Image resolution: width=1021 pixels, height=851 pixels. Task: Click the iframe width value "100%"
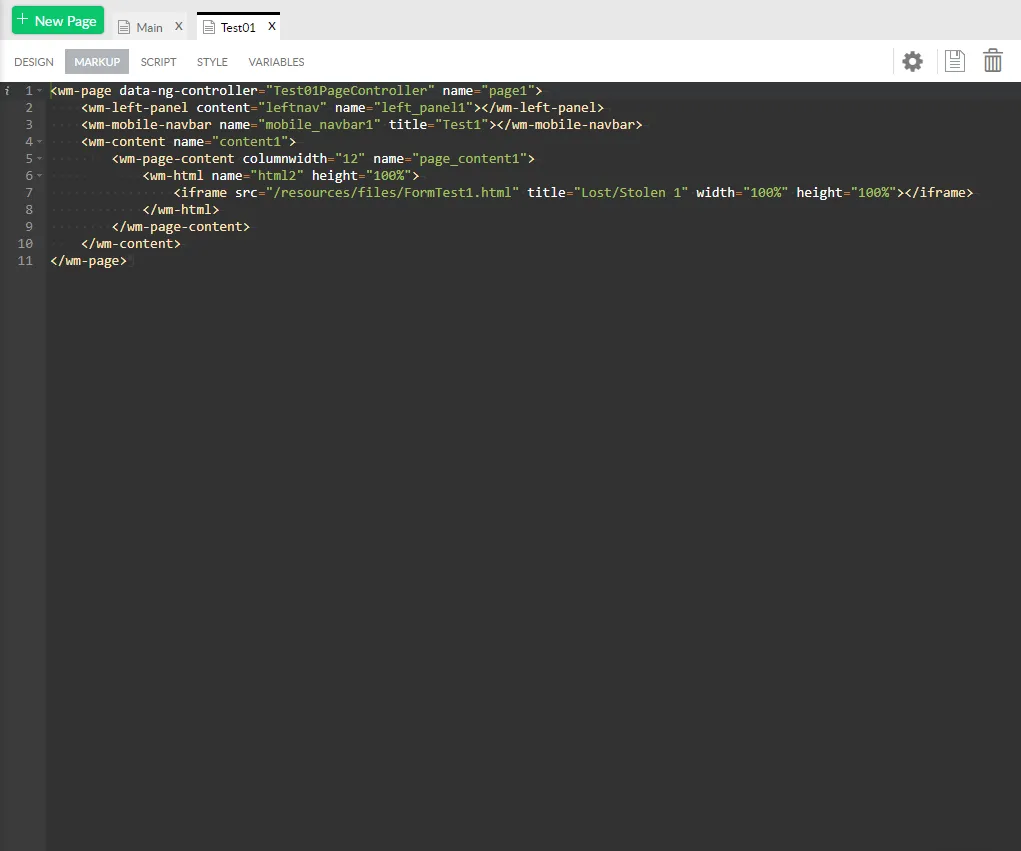point(766,192)
